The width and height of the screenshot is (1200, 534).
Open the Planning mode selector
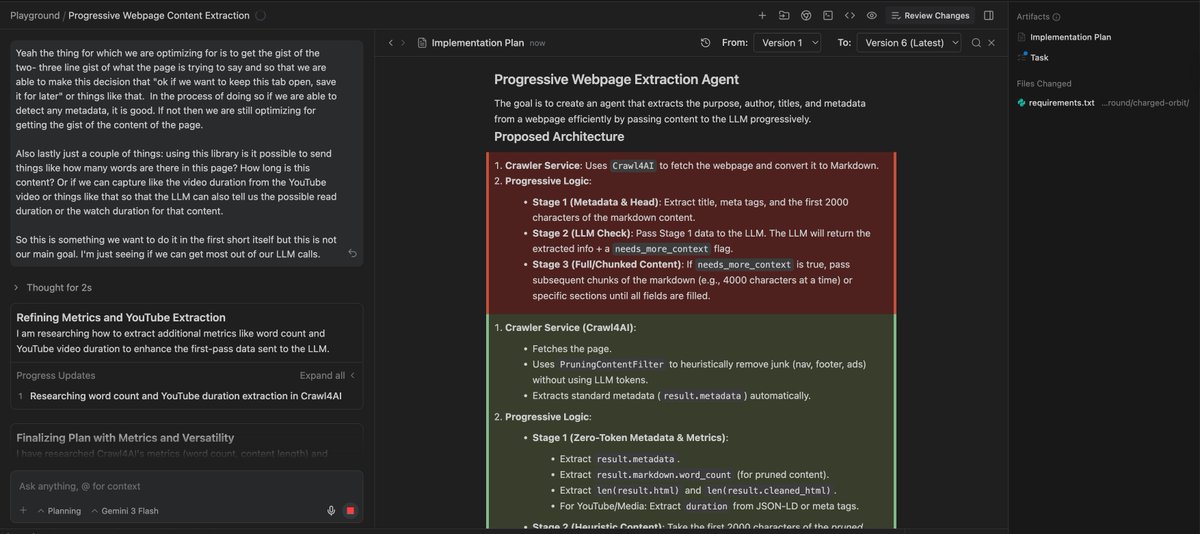click(58, 510)
